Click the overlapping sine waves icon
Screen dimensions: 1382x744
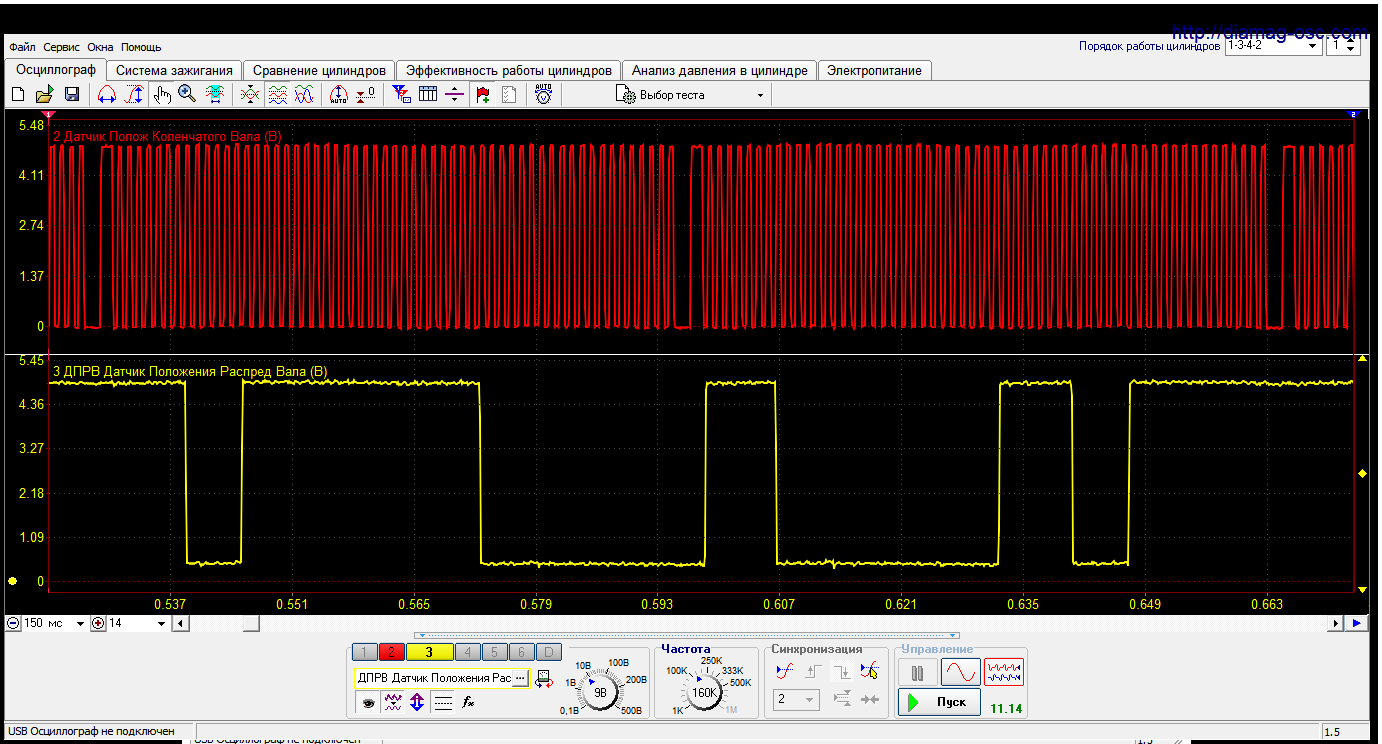pyautogui.click(x=304, y=94)
